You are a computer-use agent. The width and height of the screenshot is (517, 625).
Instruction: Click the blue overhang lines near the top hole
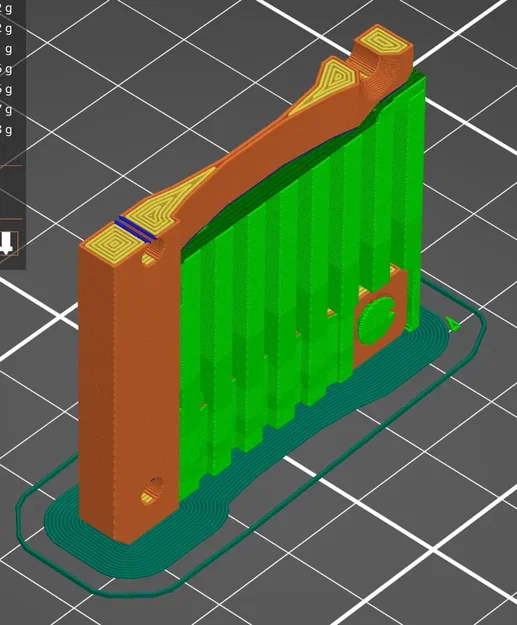tap(136, 230)
